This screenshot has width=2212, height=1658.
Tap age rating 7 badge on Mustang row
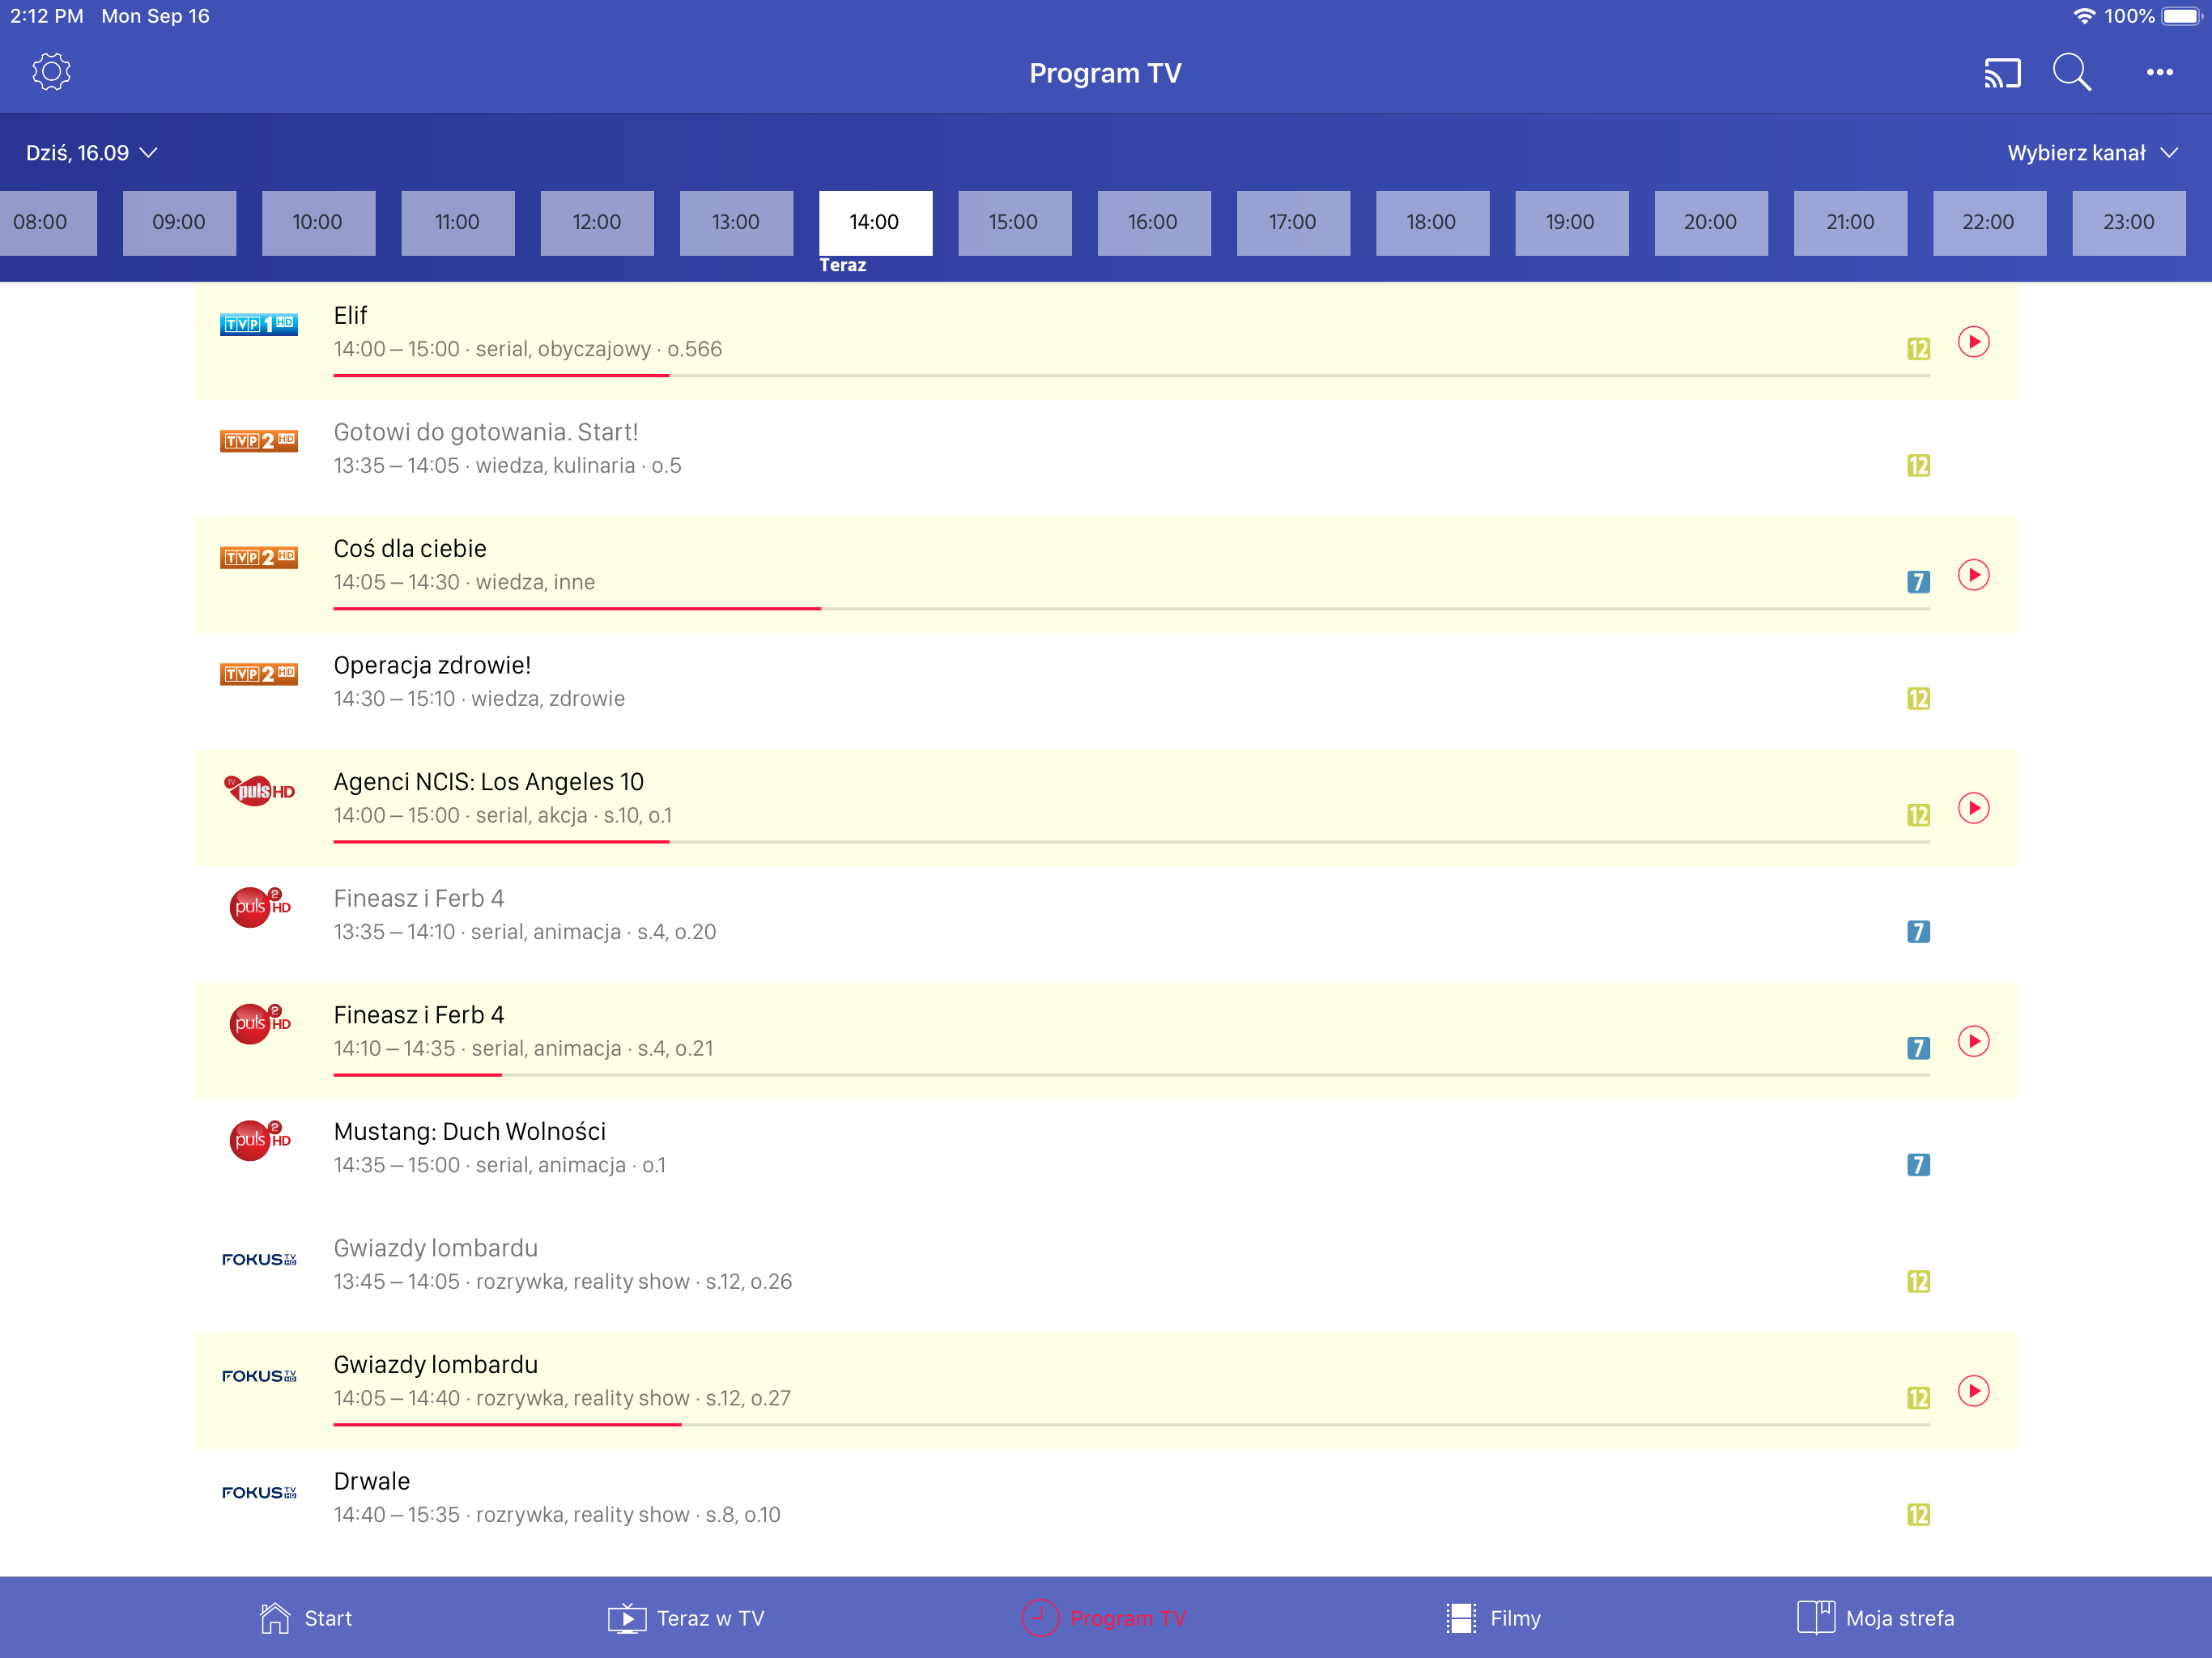coord(1918,1165)
